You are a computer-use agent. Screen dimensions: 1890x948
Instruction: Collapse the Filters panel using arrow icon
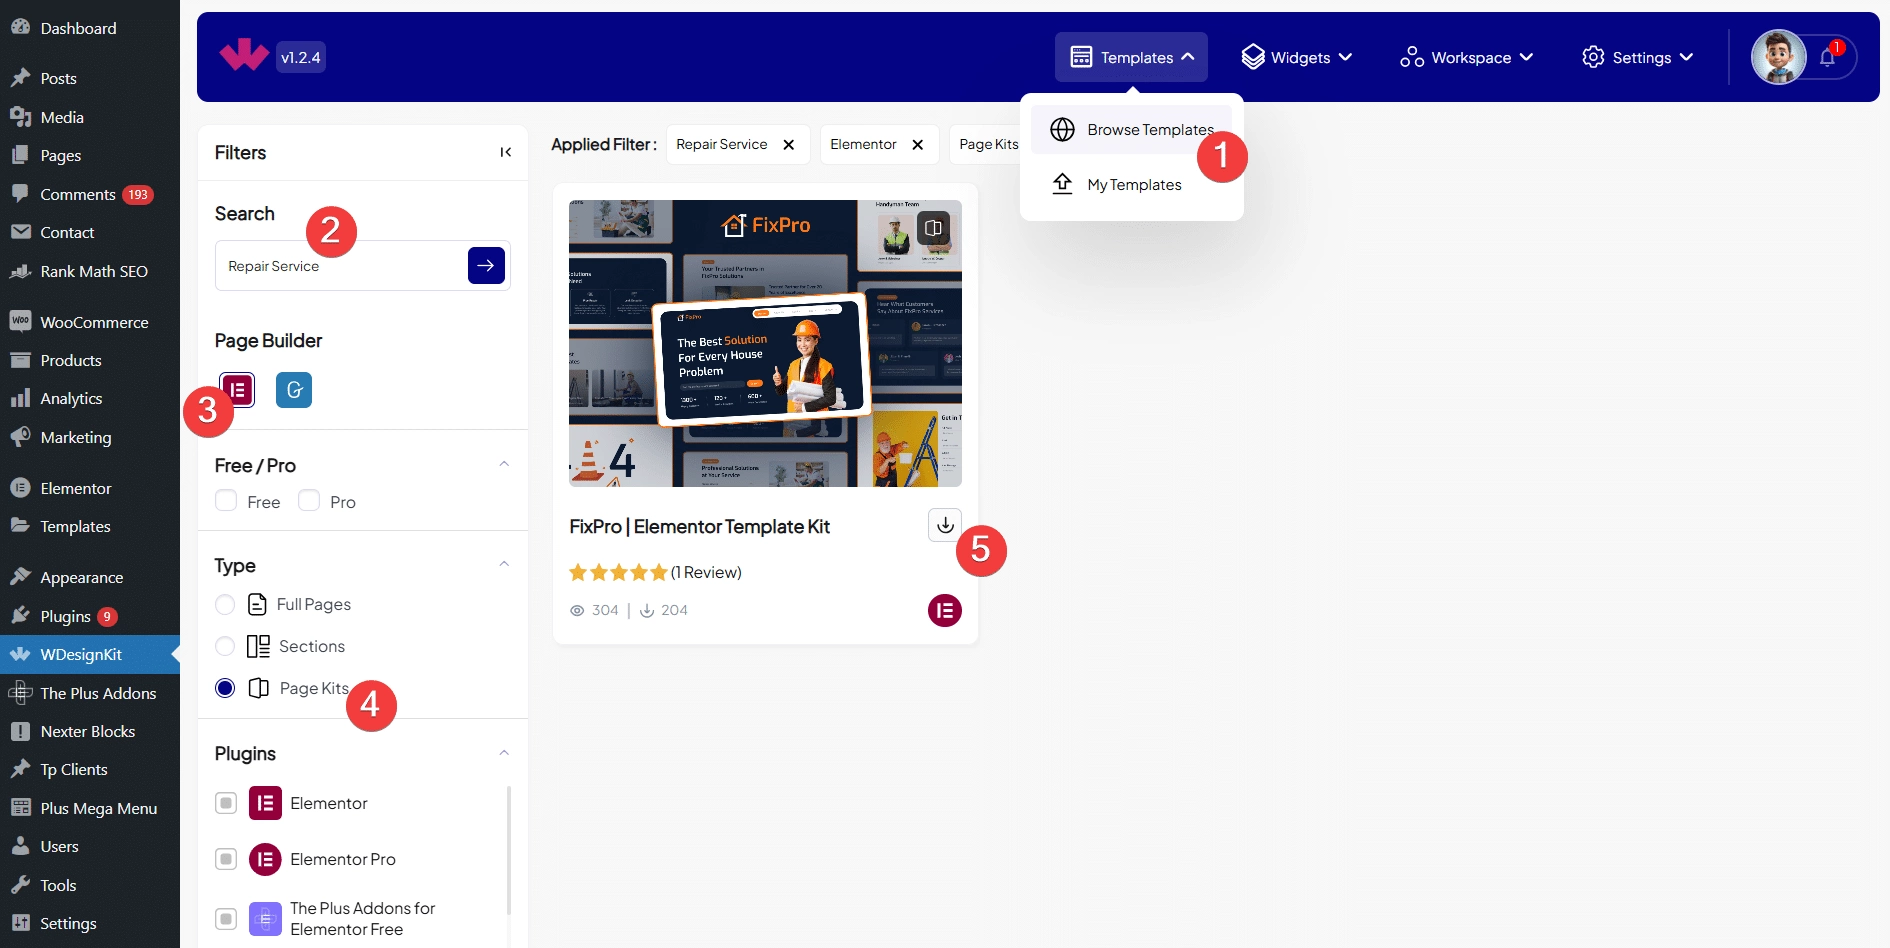pyautogui.click(x=506, y=152)
